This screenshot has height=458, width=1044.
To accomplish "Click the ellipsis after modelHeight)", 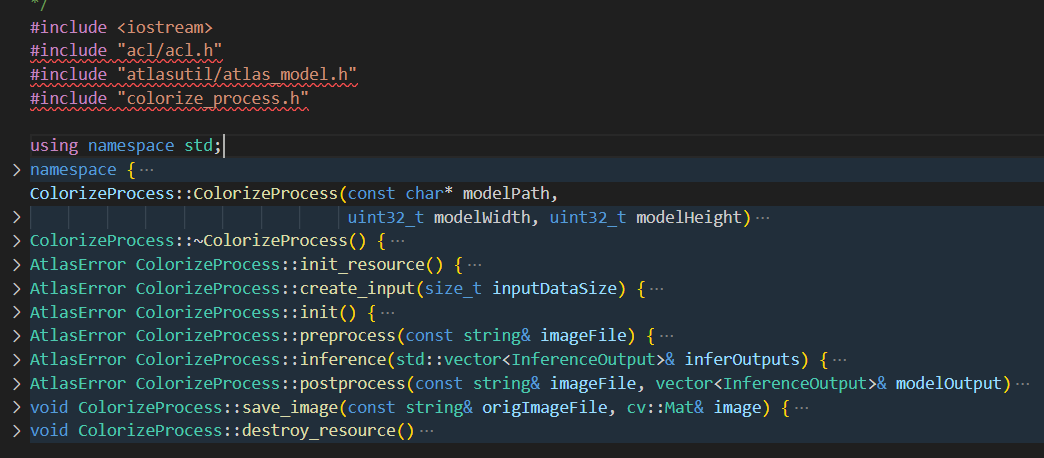I will (763, 218).
